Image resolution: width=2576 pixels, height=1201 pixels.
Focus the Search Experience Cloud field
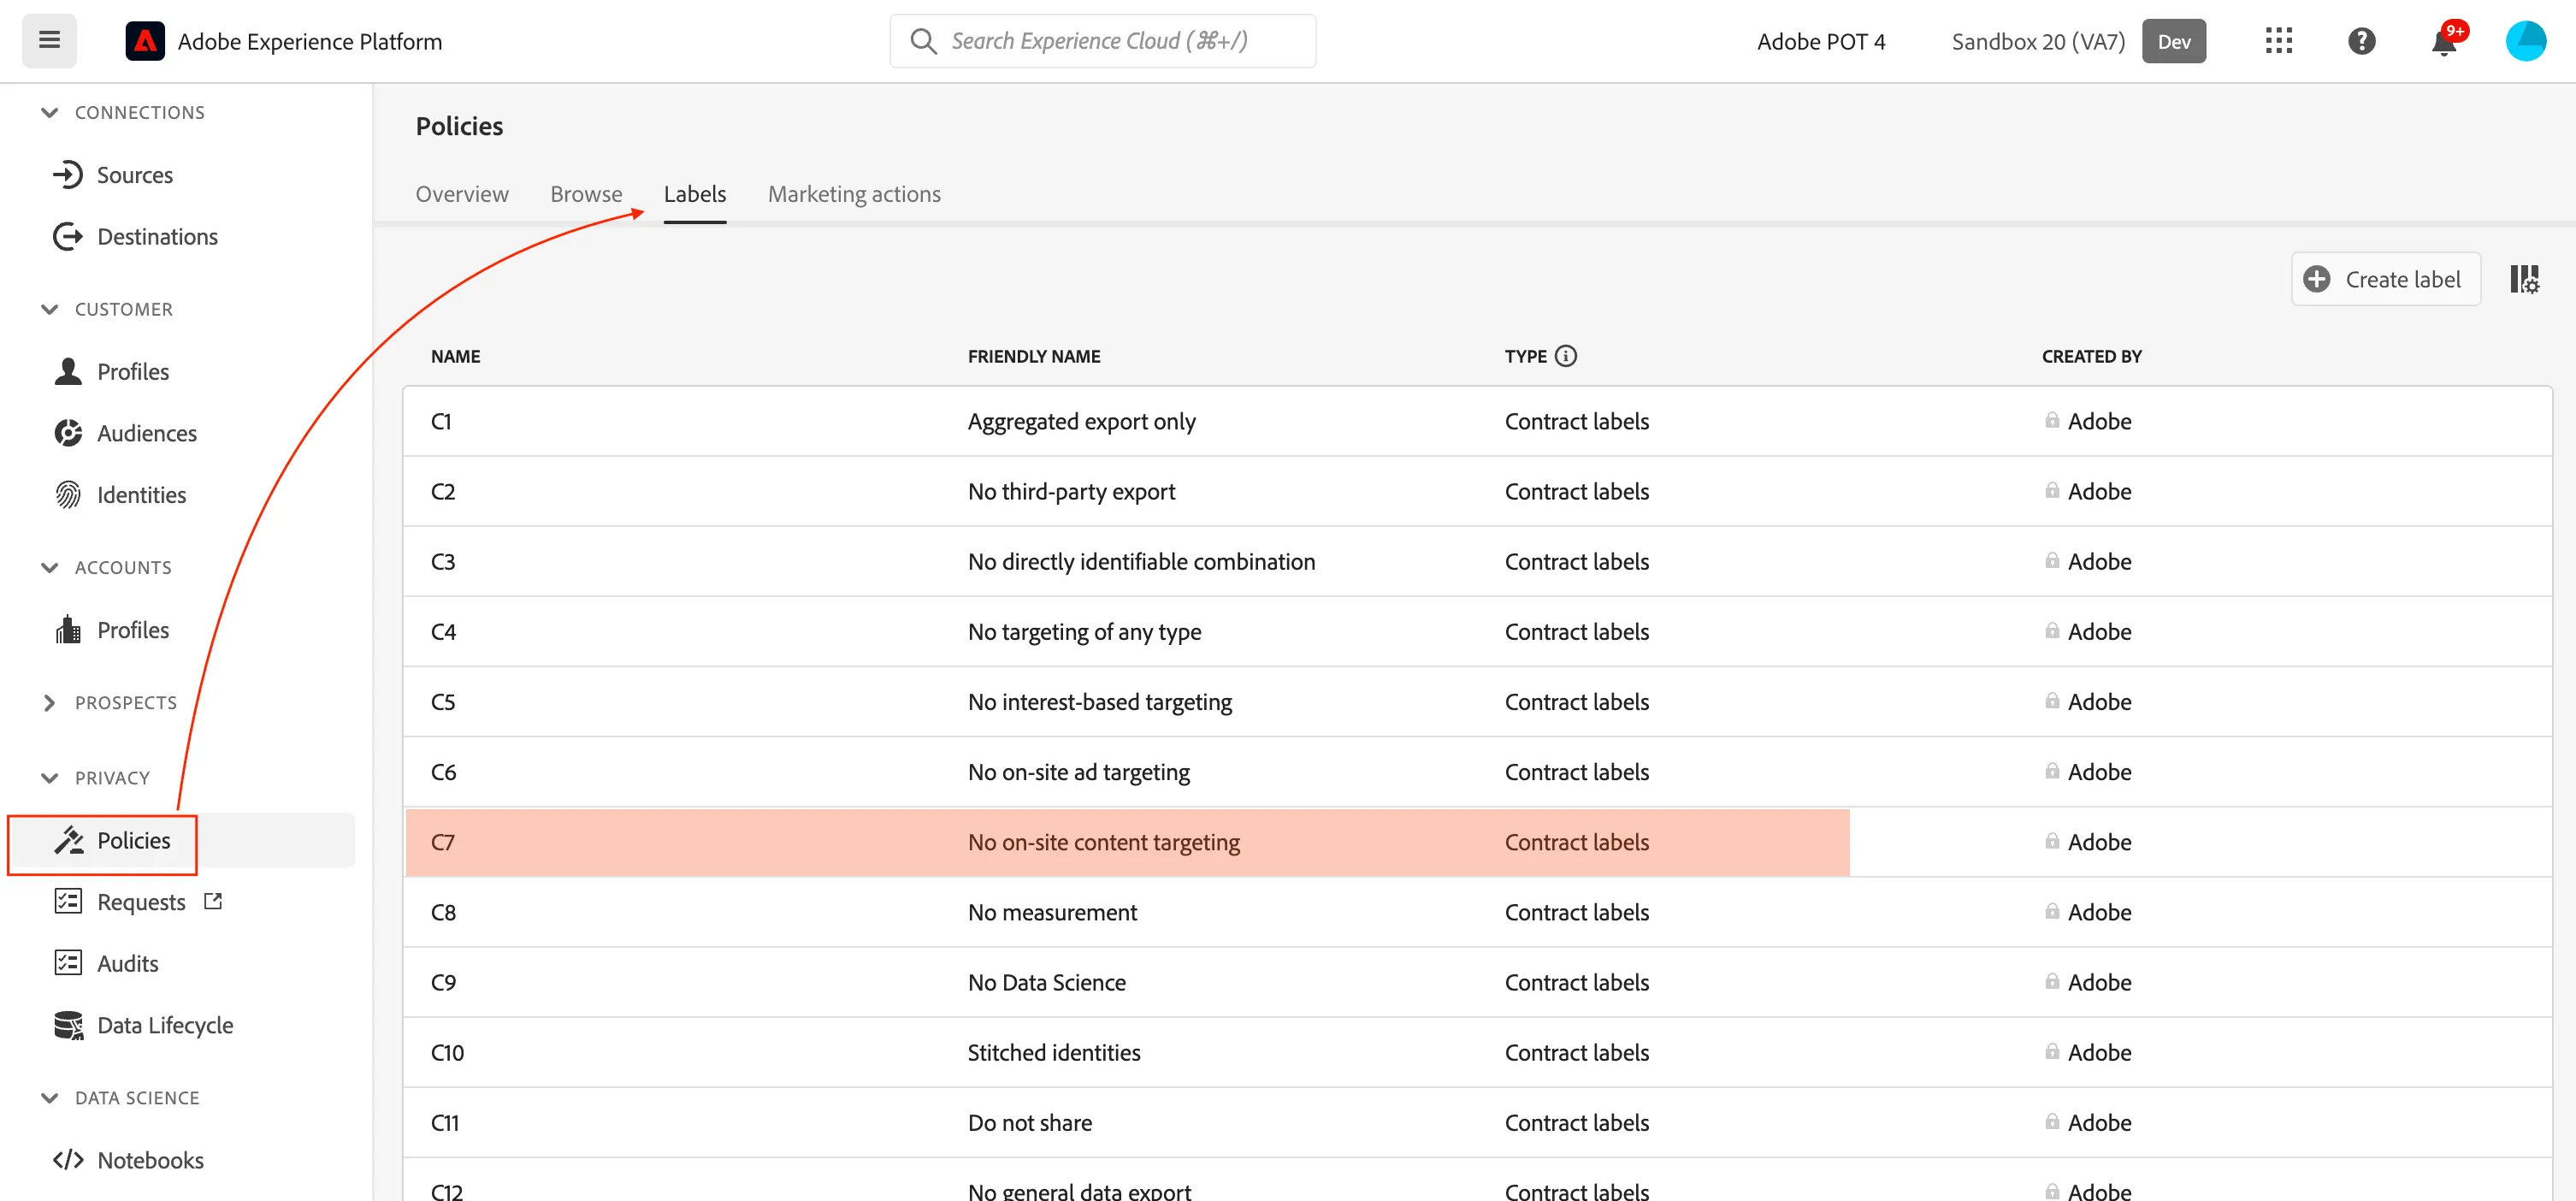[1103, 41]
